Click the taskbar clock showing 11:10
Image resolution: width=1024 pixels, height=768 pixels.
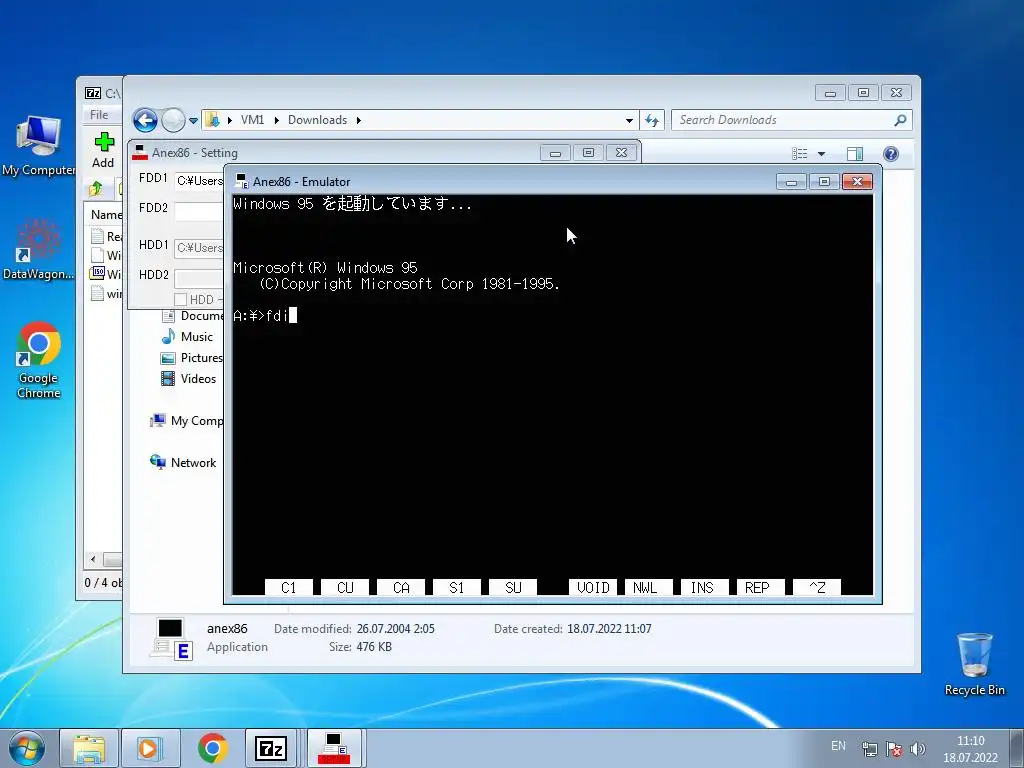pyautogui.click(x=970, y=748)
